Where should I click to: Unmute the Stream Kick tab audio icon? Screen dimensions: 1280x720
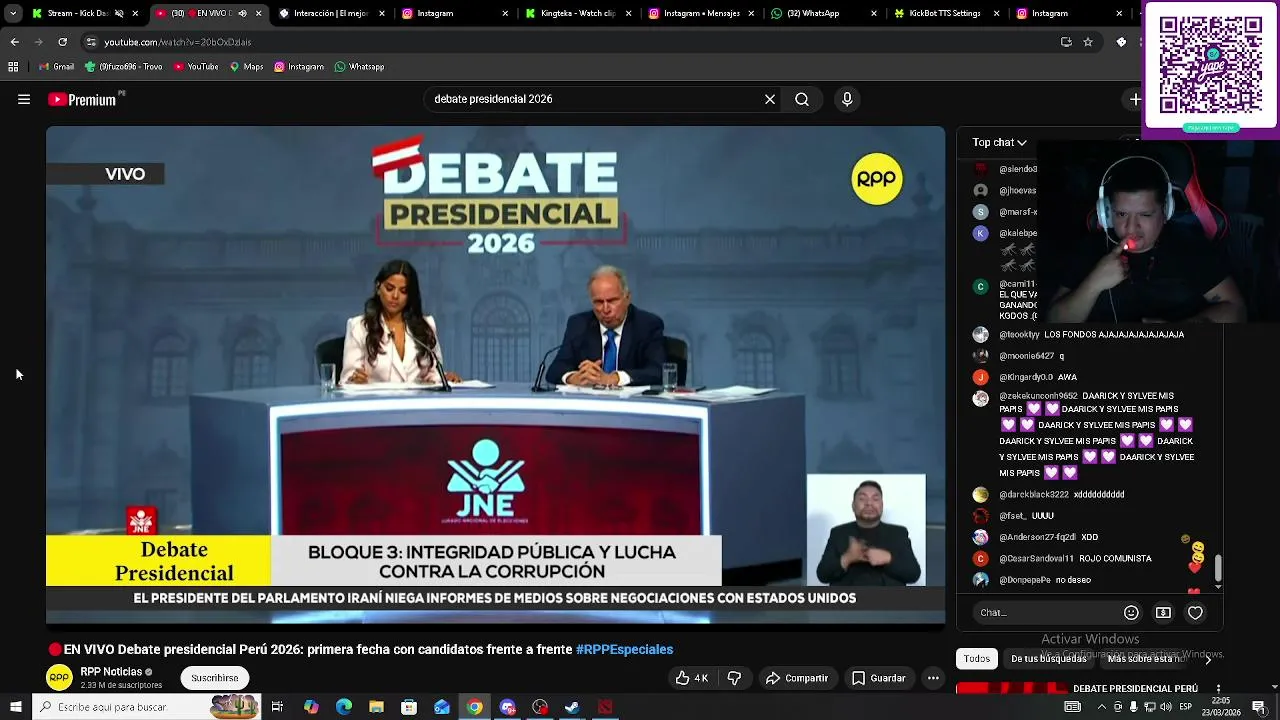(x=119, y=14)
